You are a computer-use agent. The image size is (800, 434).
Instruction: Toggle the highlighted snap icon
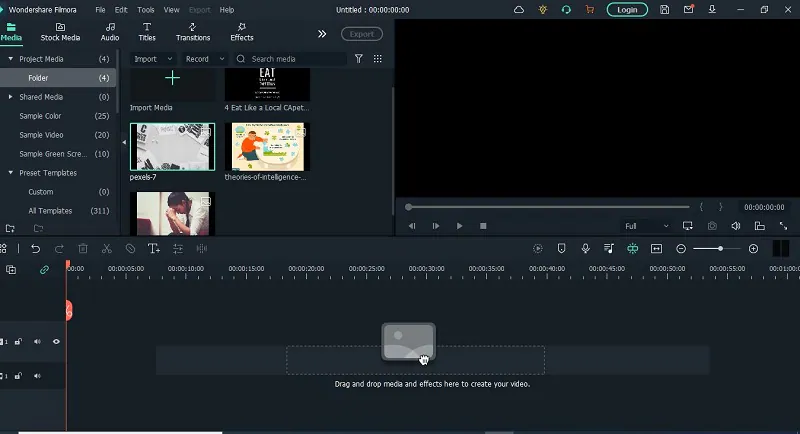pos(633,249)
